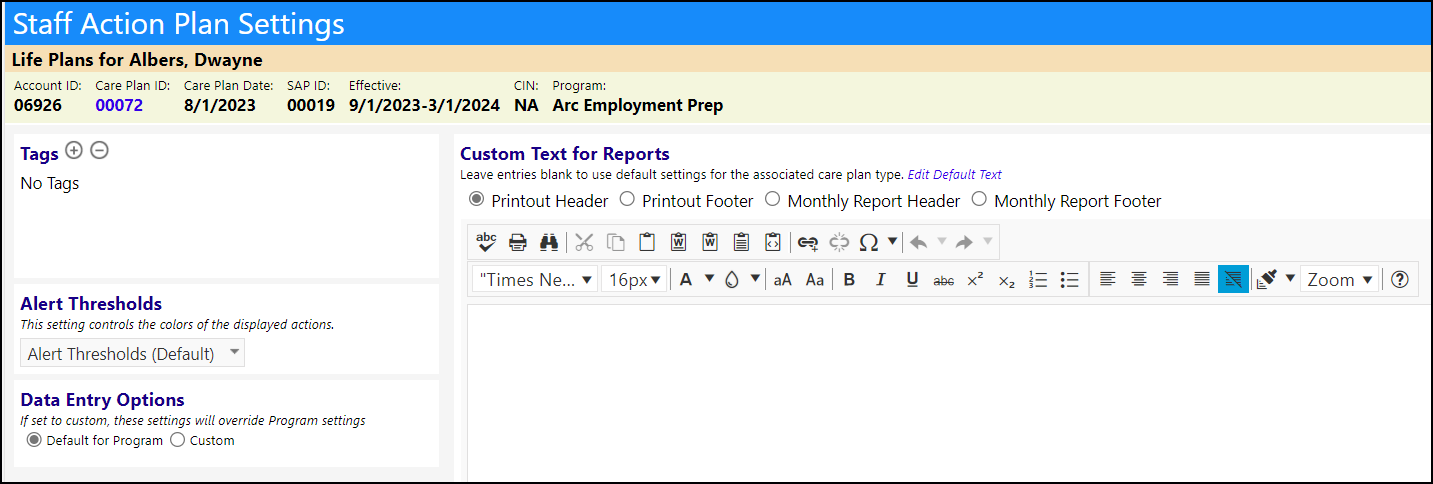Screen dimensions: 1433x484
Task: Click the Paste as HTML icon
Action: 772,241
